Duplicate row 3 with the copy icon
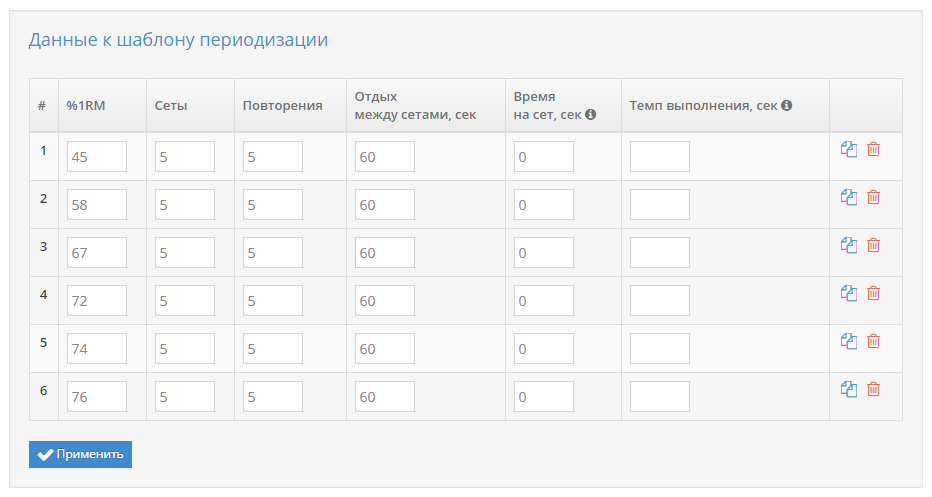Image resolution: width=932 pixels, height=497 pixels. (849, 245)
